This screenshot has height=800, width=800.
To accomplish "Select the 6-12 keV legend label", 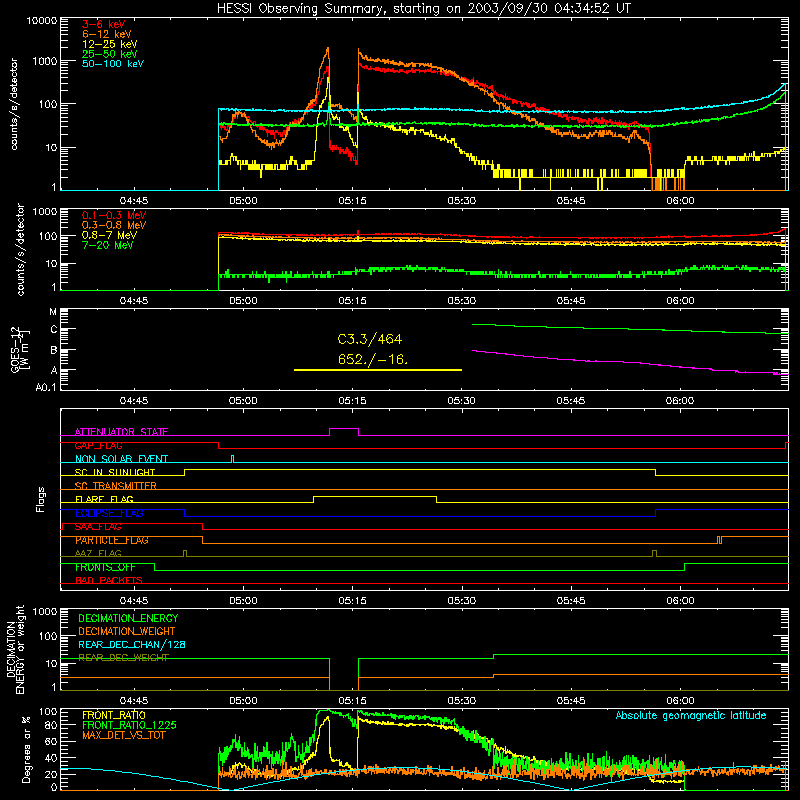I will (x=107, y=34).
